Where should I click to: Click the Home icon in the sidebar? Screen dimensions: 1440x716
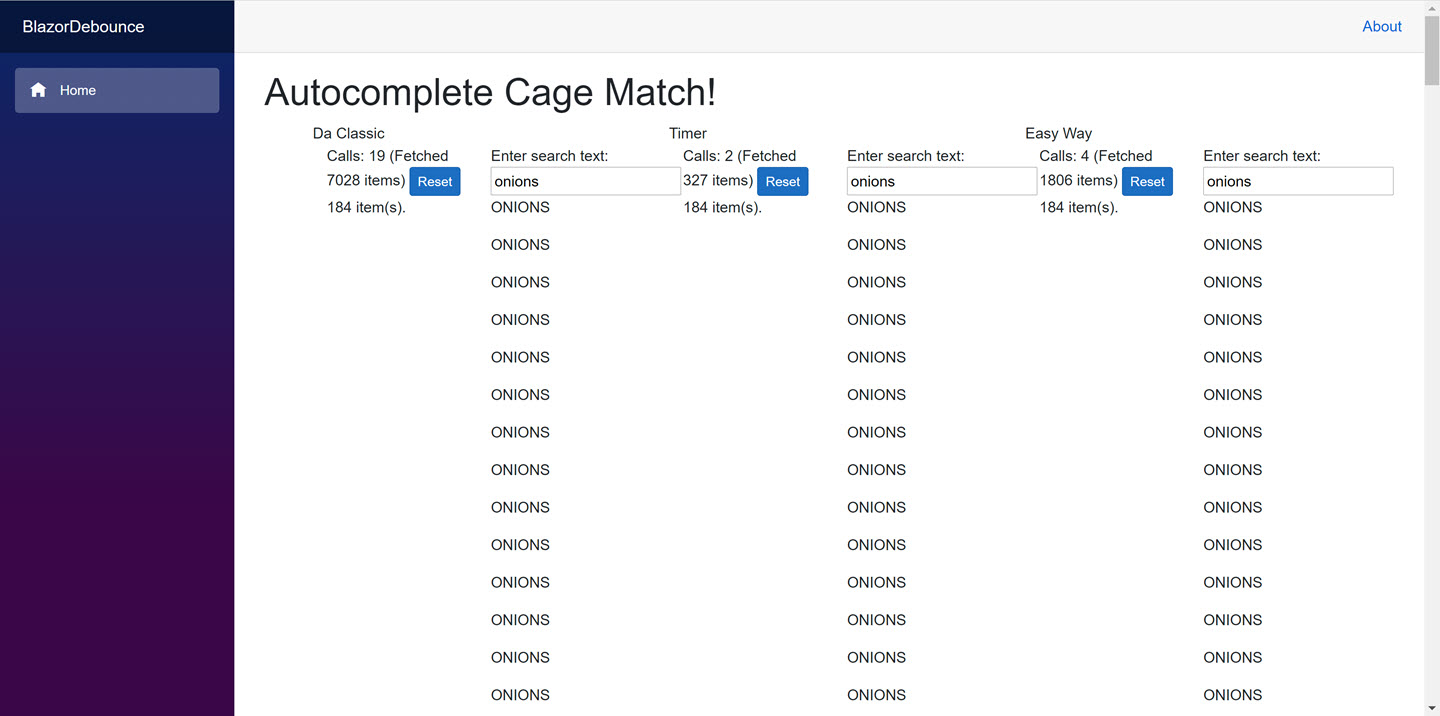pyautogui.click(x=38, y=90)
